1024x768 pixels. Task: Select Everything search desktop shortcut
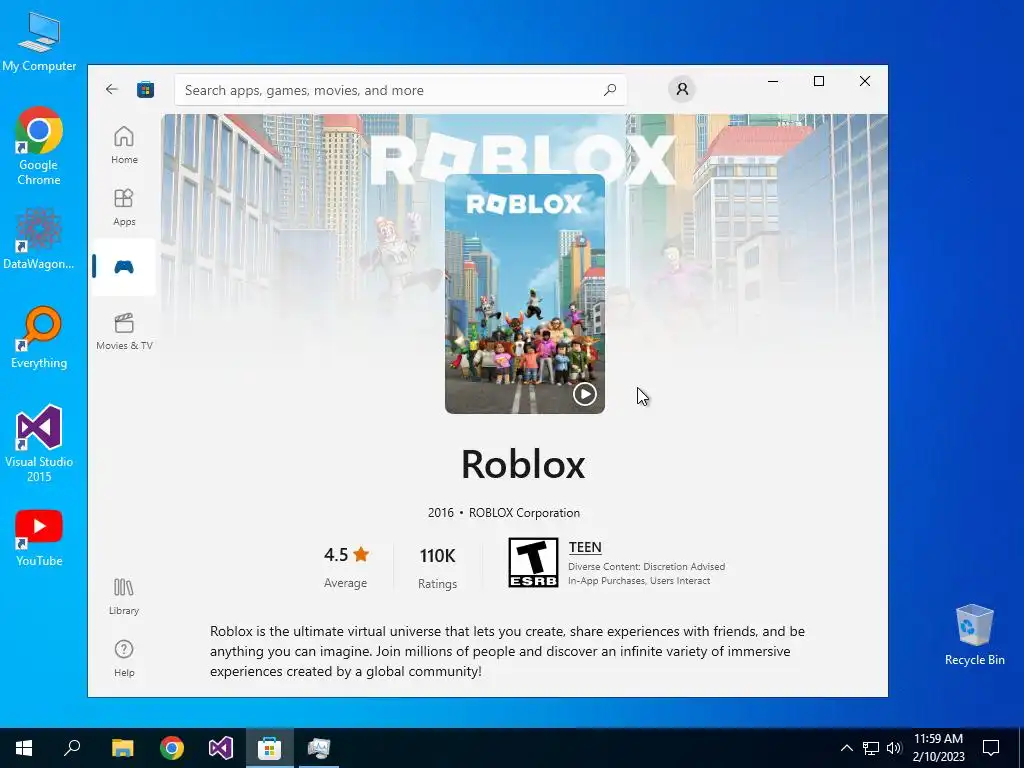click(x=39, y=338)
